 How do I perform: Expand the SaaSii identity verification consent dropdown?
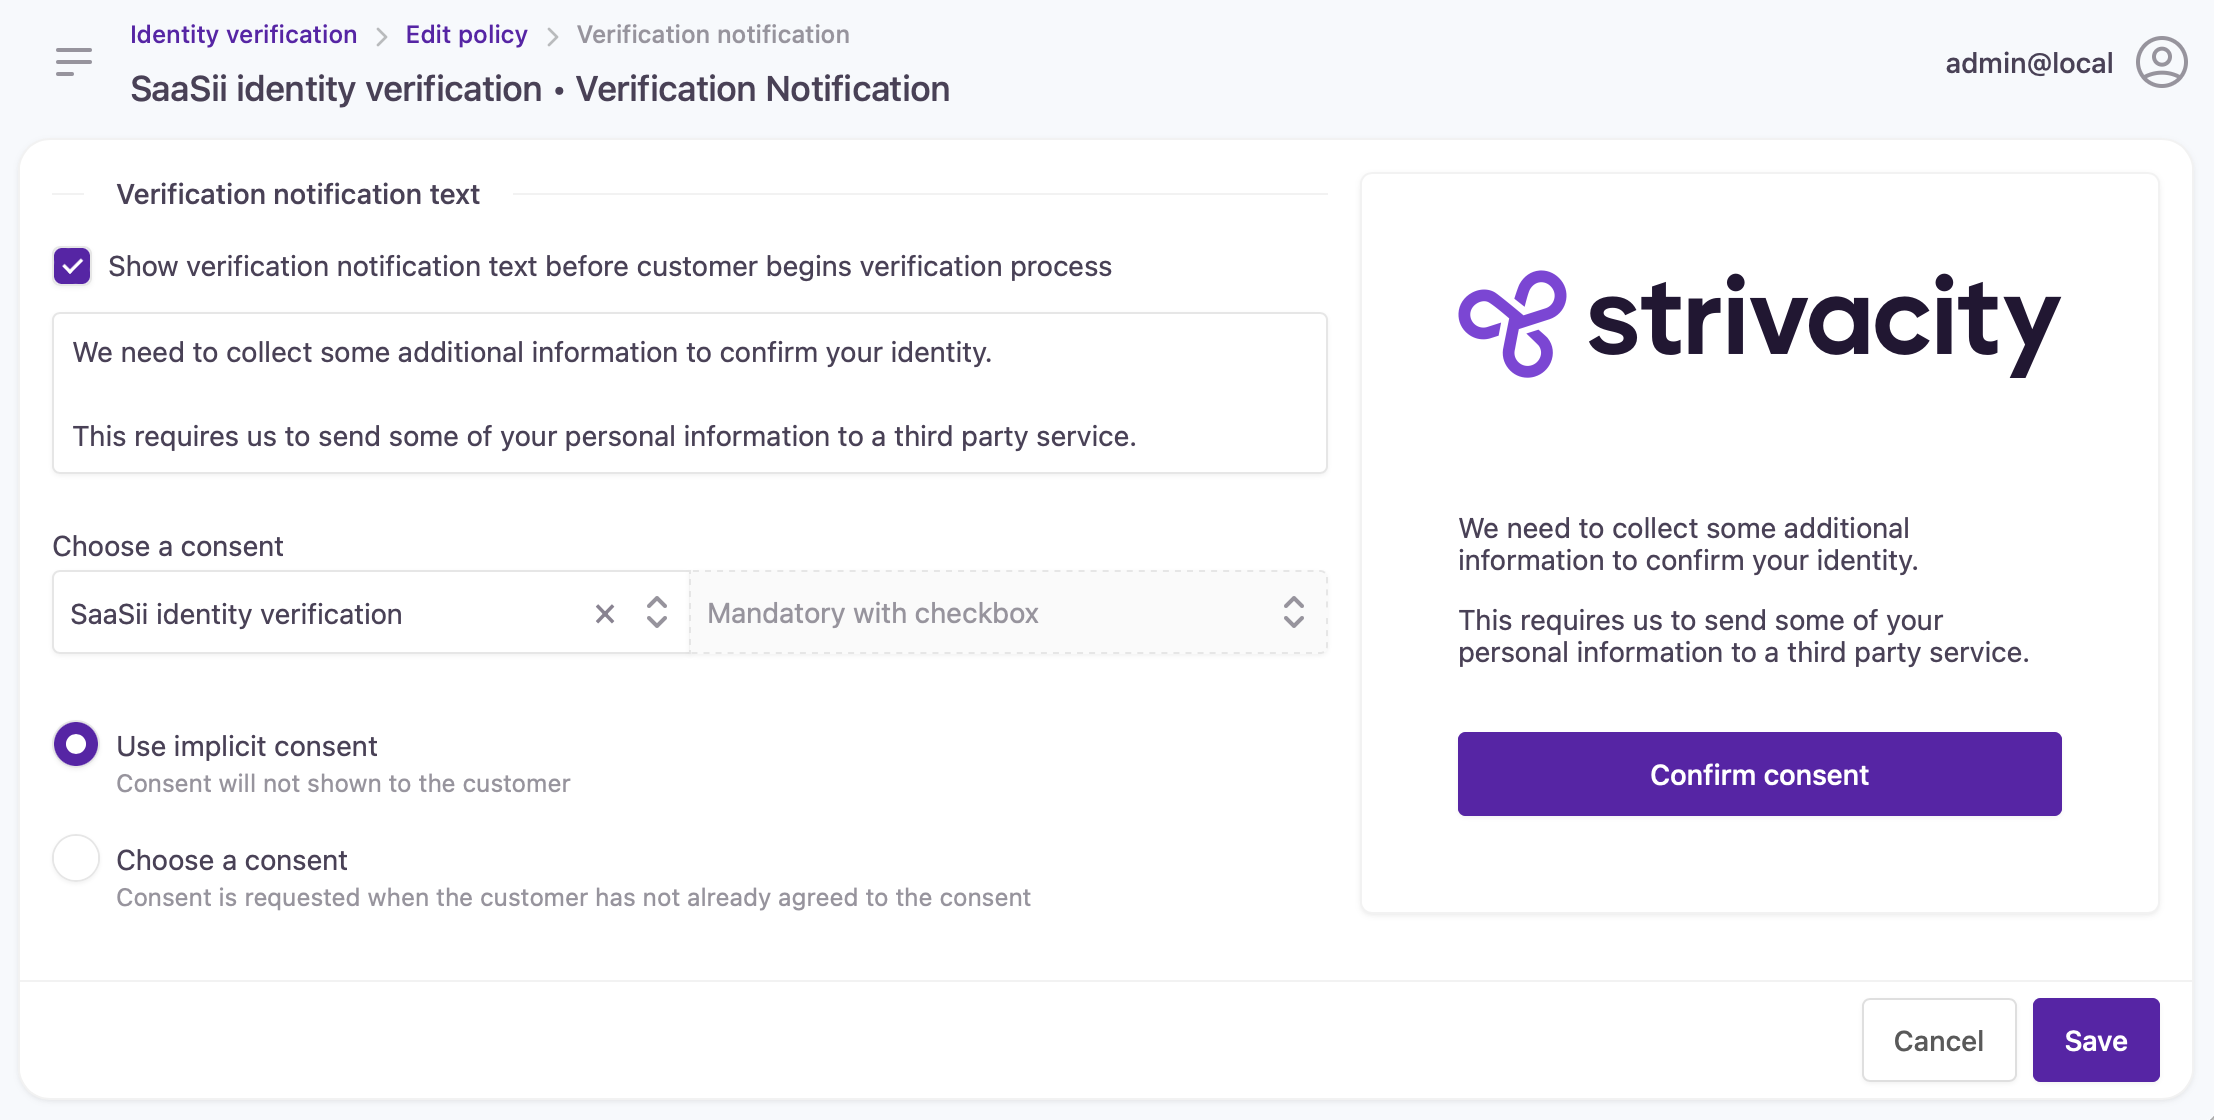656,613
